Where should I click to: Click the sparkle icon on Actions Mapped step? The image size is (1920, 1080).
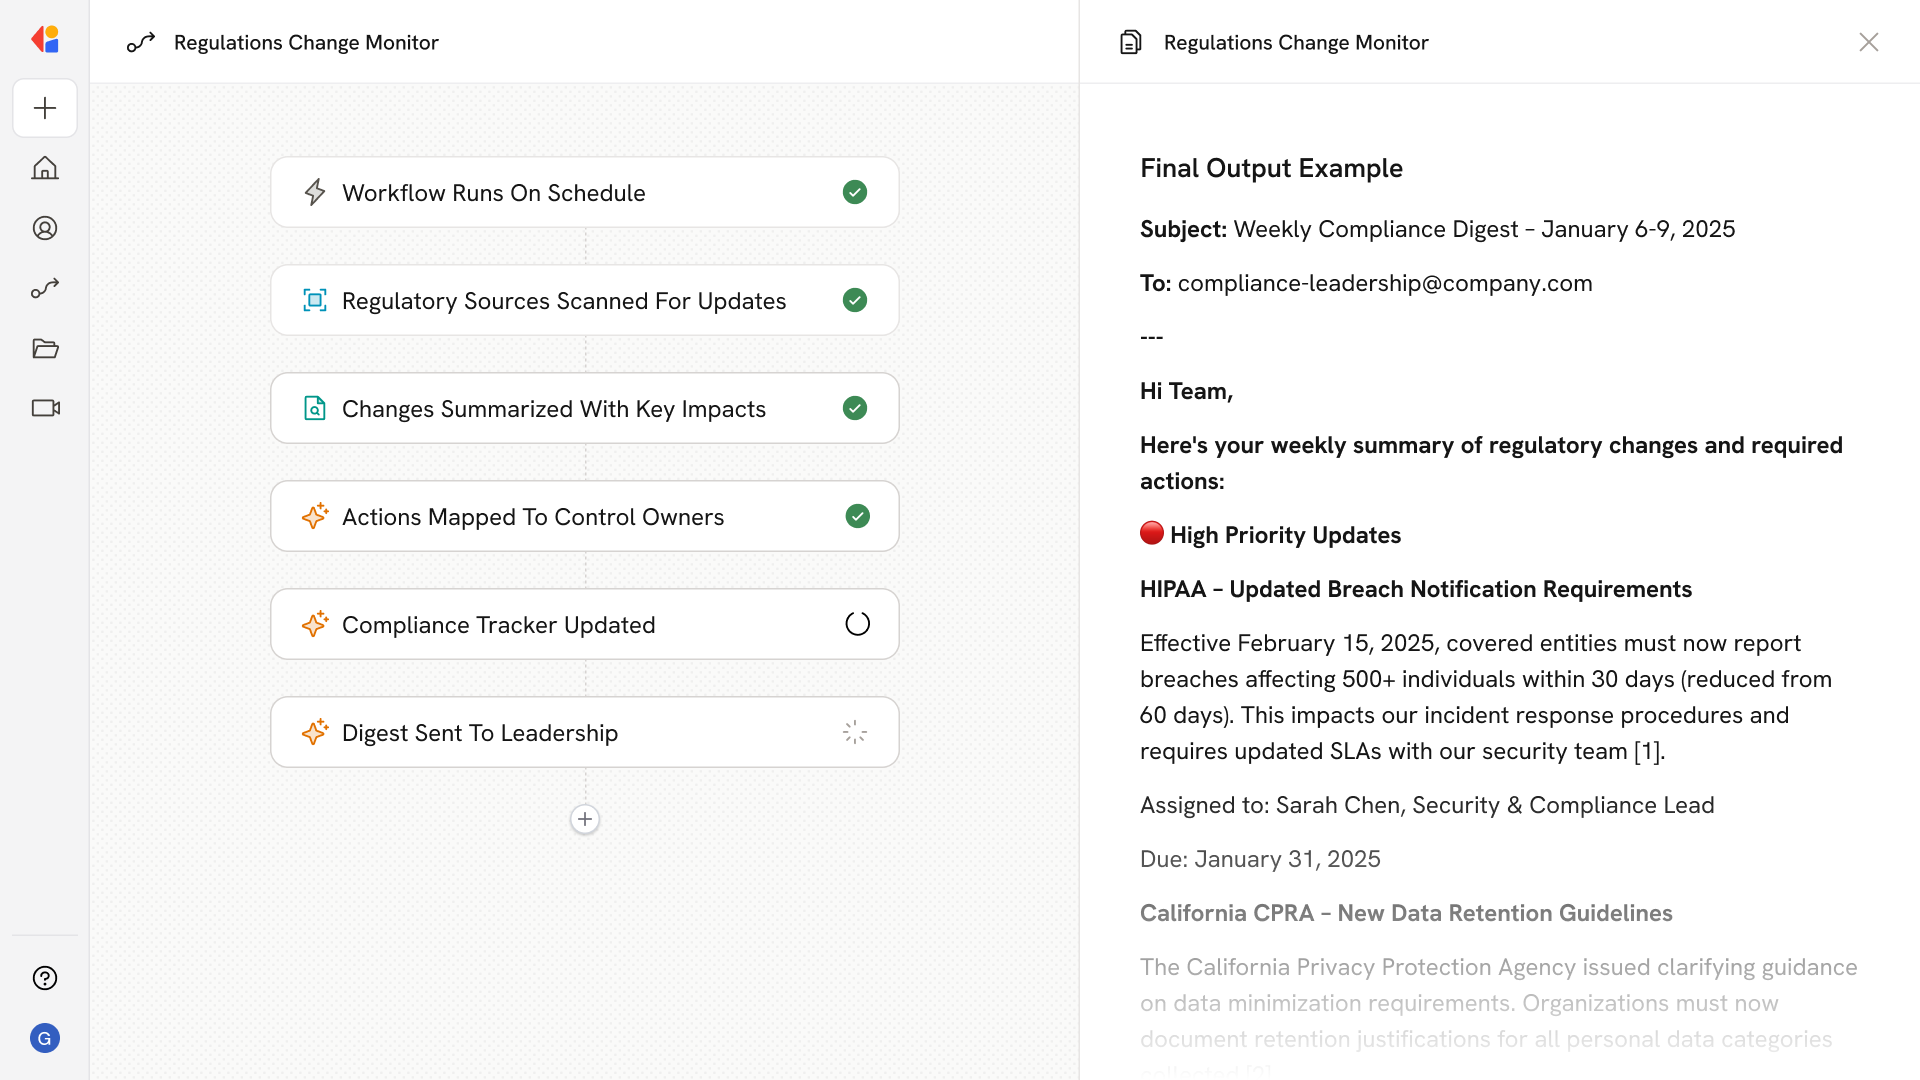pos(315,516)
